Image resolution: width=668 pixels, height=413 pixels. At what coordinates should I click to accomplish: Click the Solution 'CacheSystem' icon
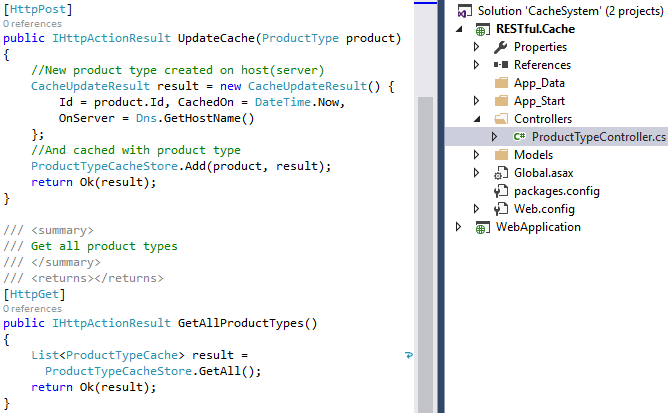click(x=464, y=11)
